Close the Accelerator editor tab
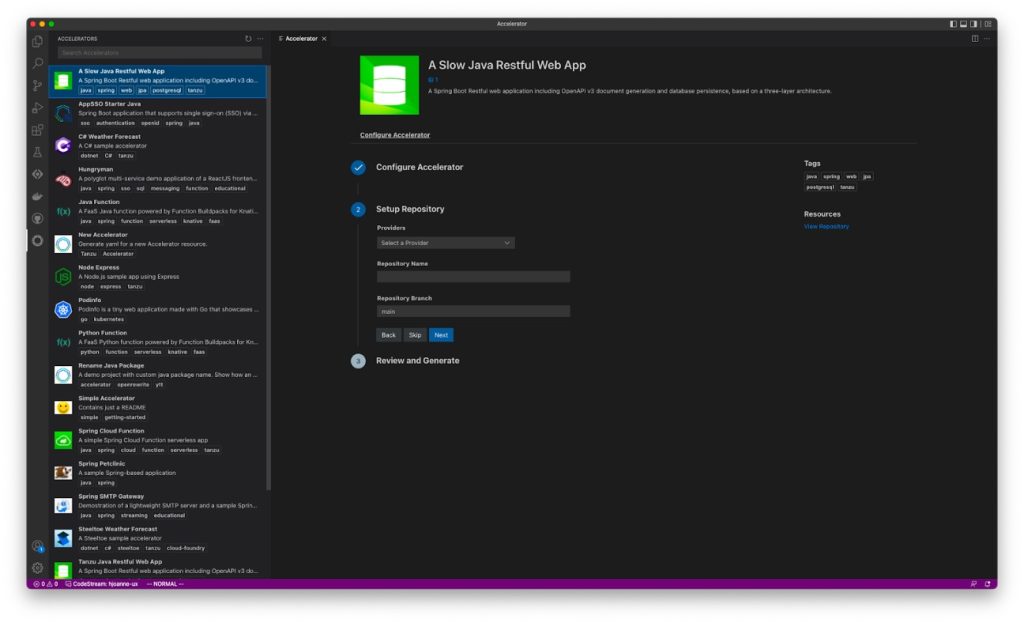Screen dimensions: 1024x623 click(324, 39)
